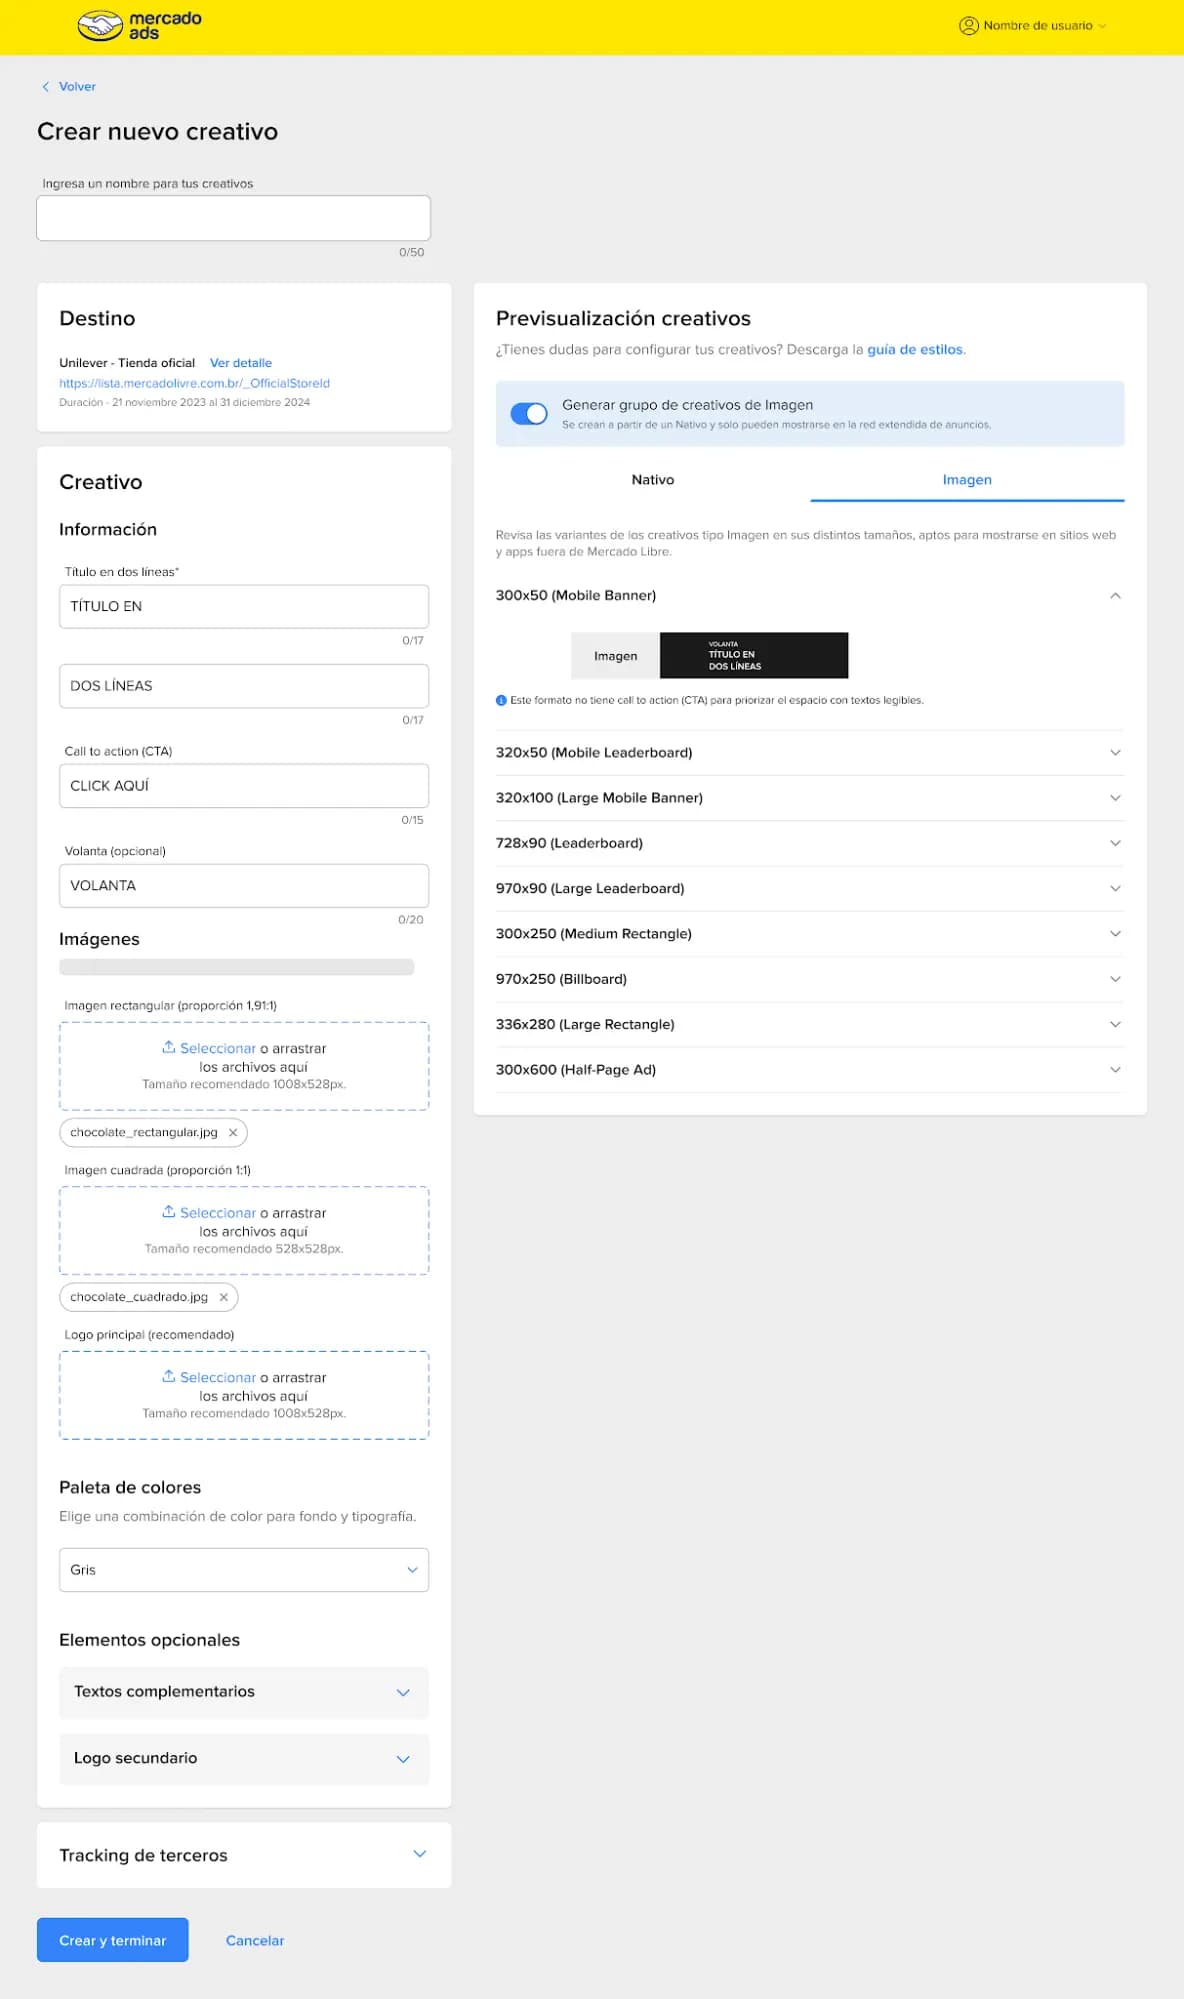Expand the 320x50 (Mobile Leaderboard) section

[1115, 752]
